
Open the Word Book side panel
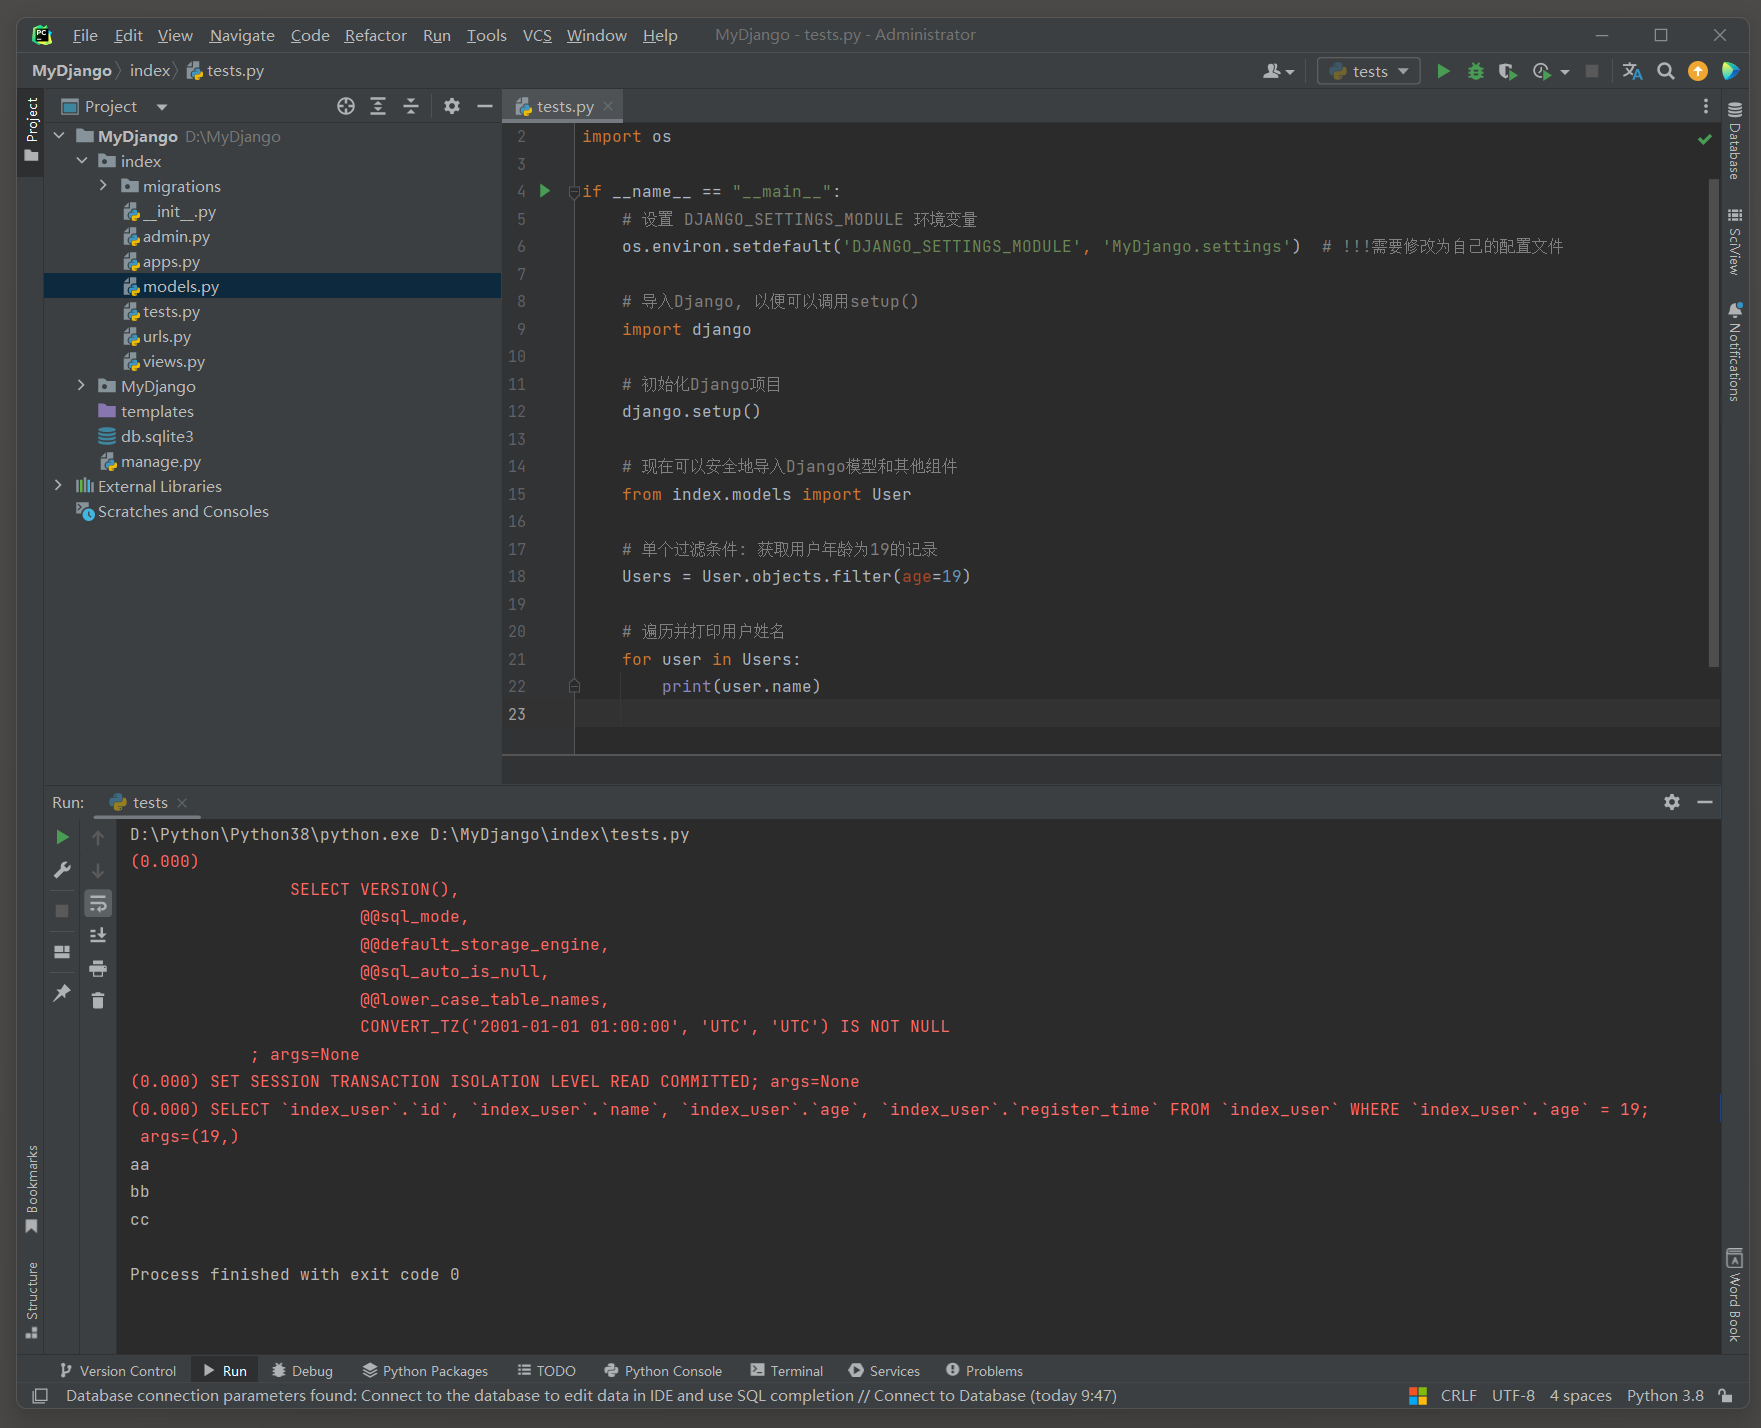click(x=1735, y=1295)
